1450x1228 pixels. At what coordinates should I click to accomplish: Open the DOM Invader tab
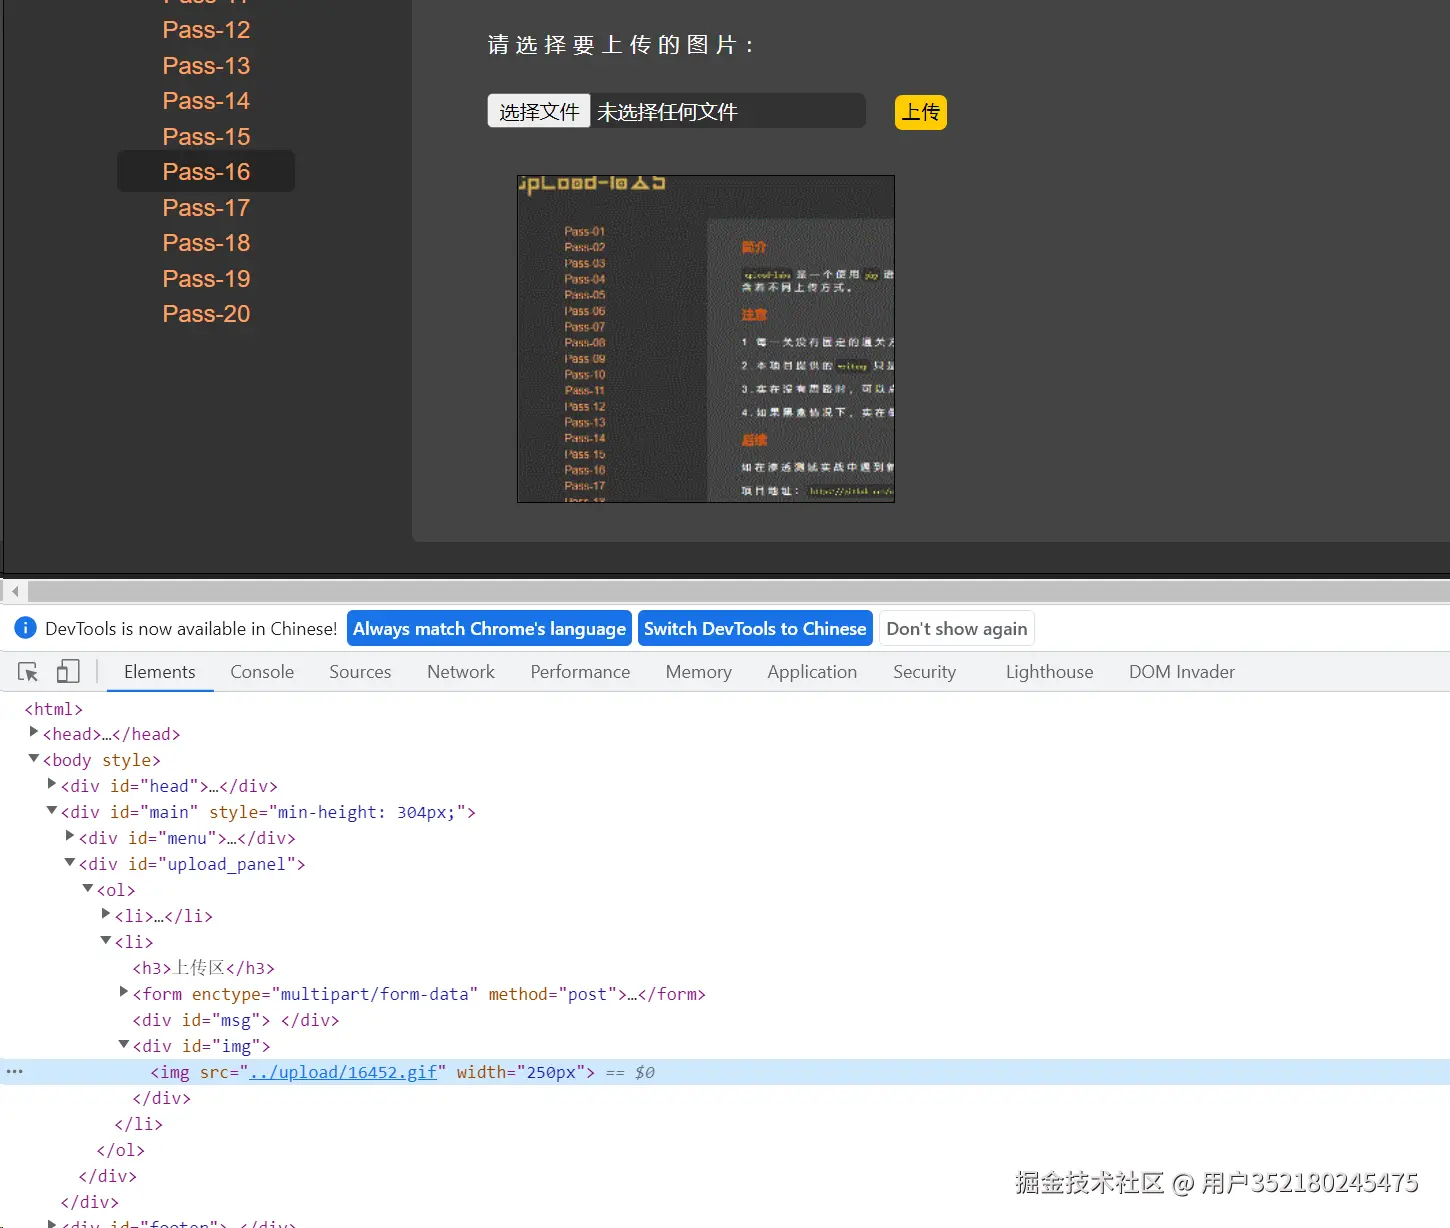(x=1182, y=672)
